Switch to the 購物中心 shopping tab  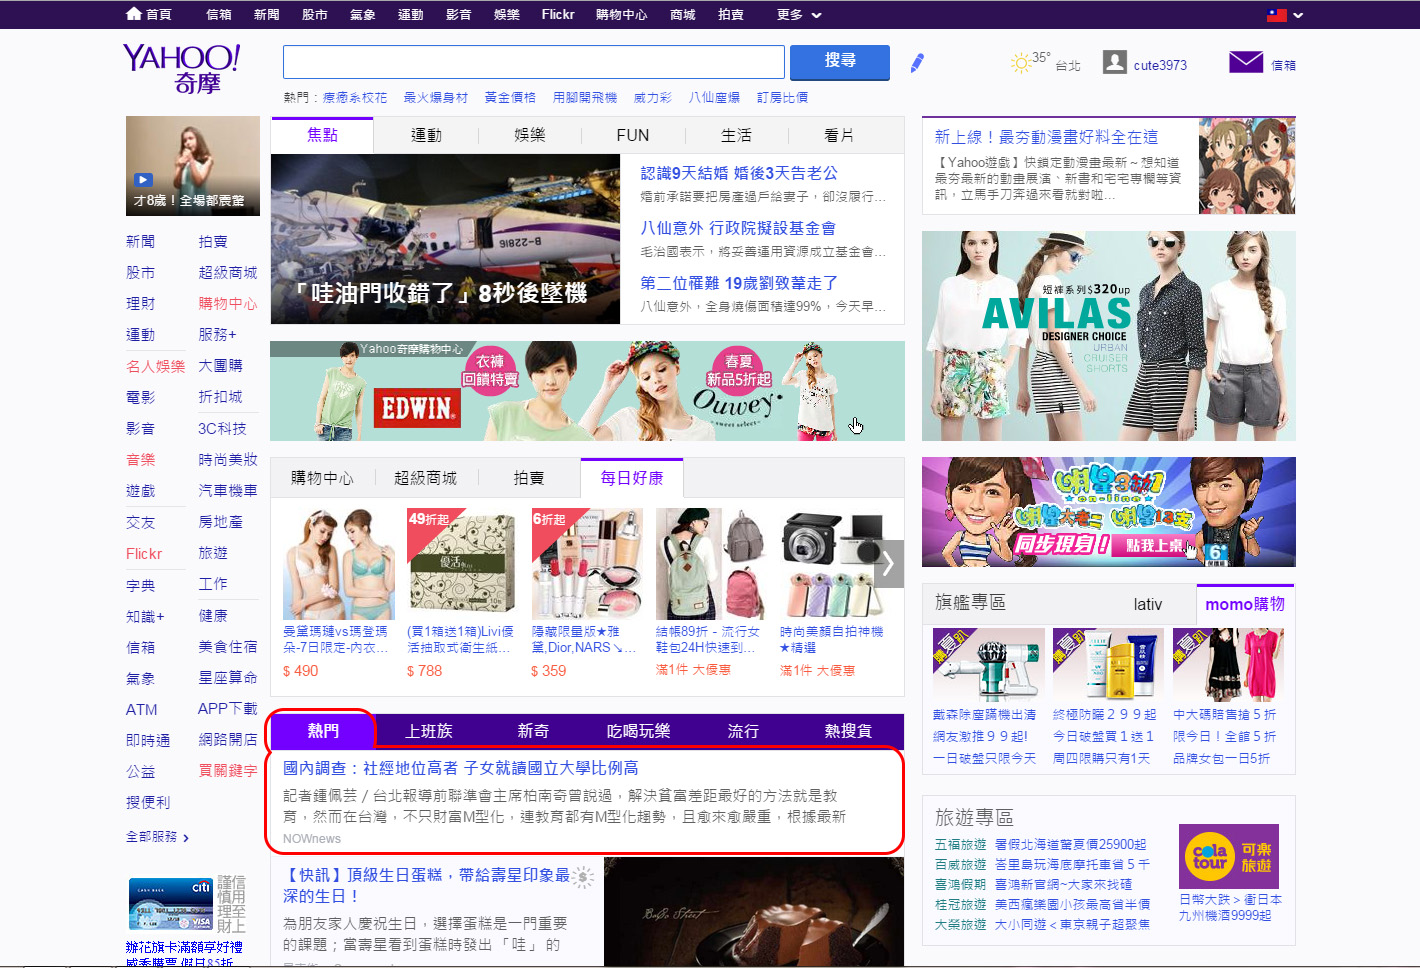point(322,478)
